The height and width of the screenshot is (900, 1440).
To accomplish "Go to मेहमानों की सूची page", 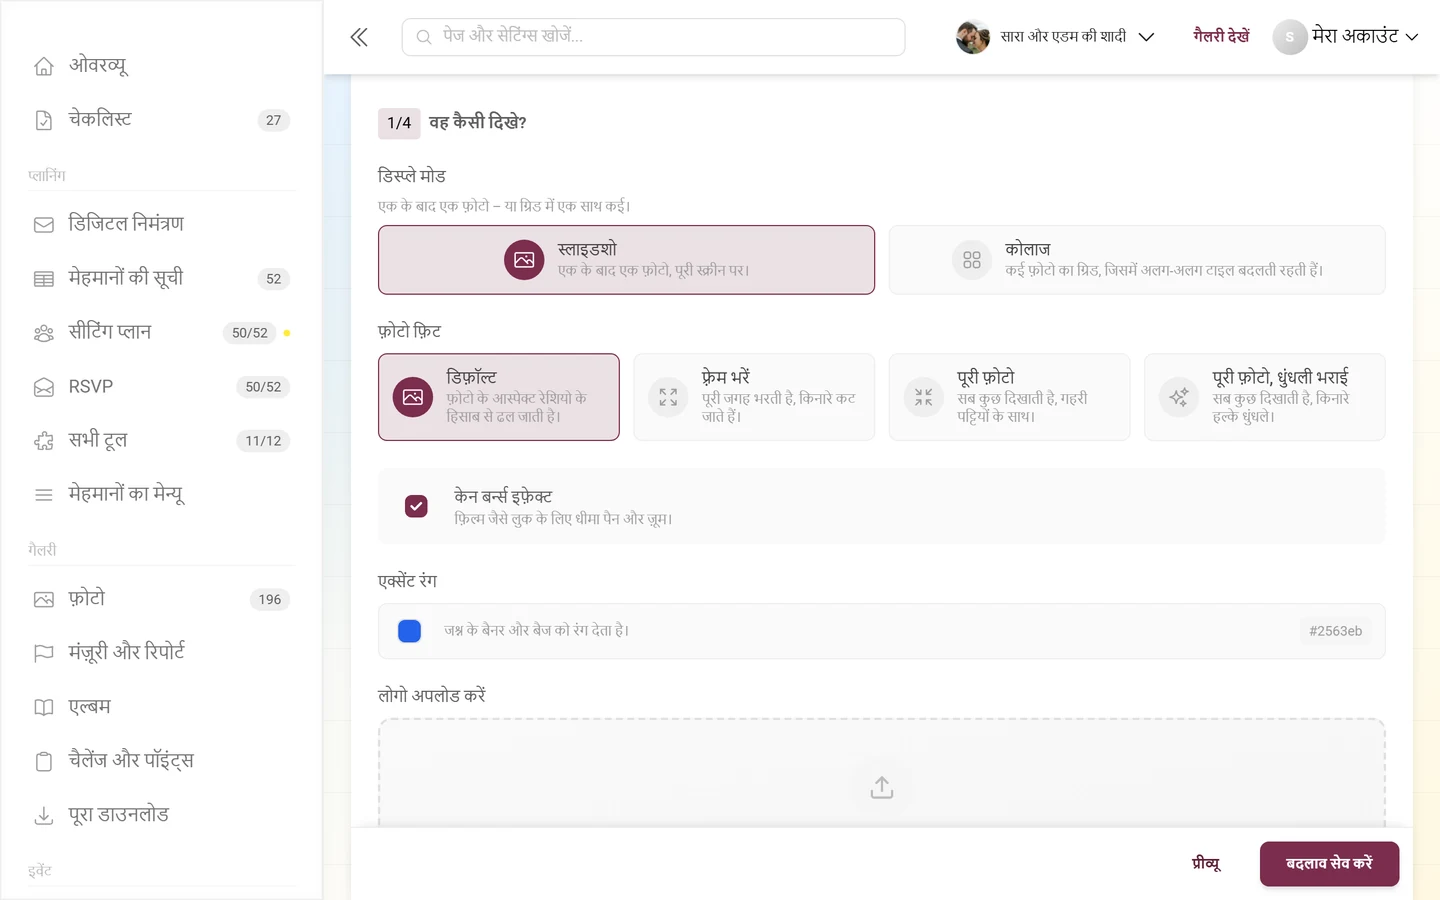I will point(161,279).
